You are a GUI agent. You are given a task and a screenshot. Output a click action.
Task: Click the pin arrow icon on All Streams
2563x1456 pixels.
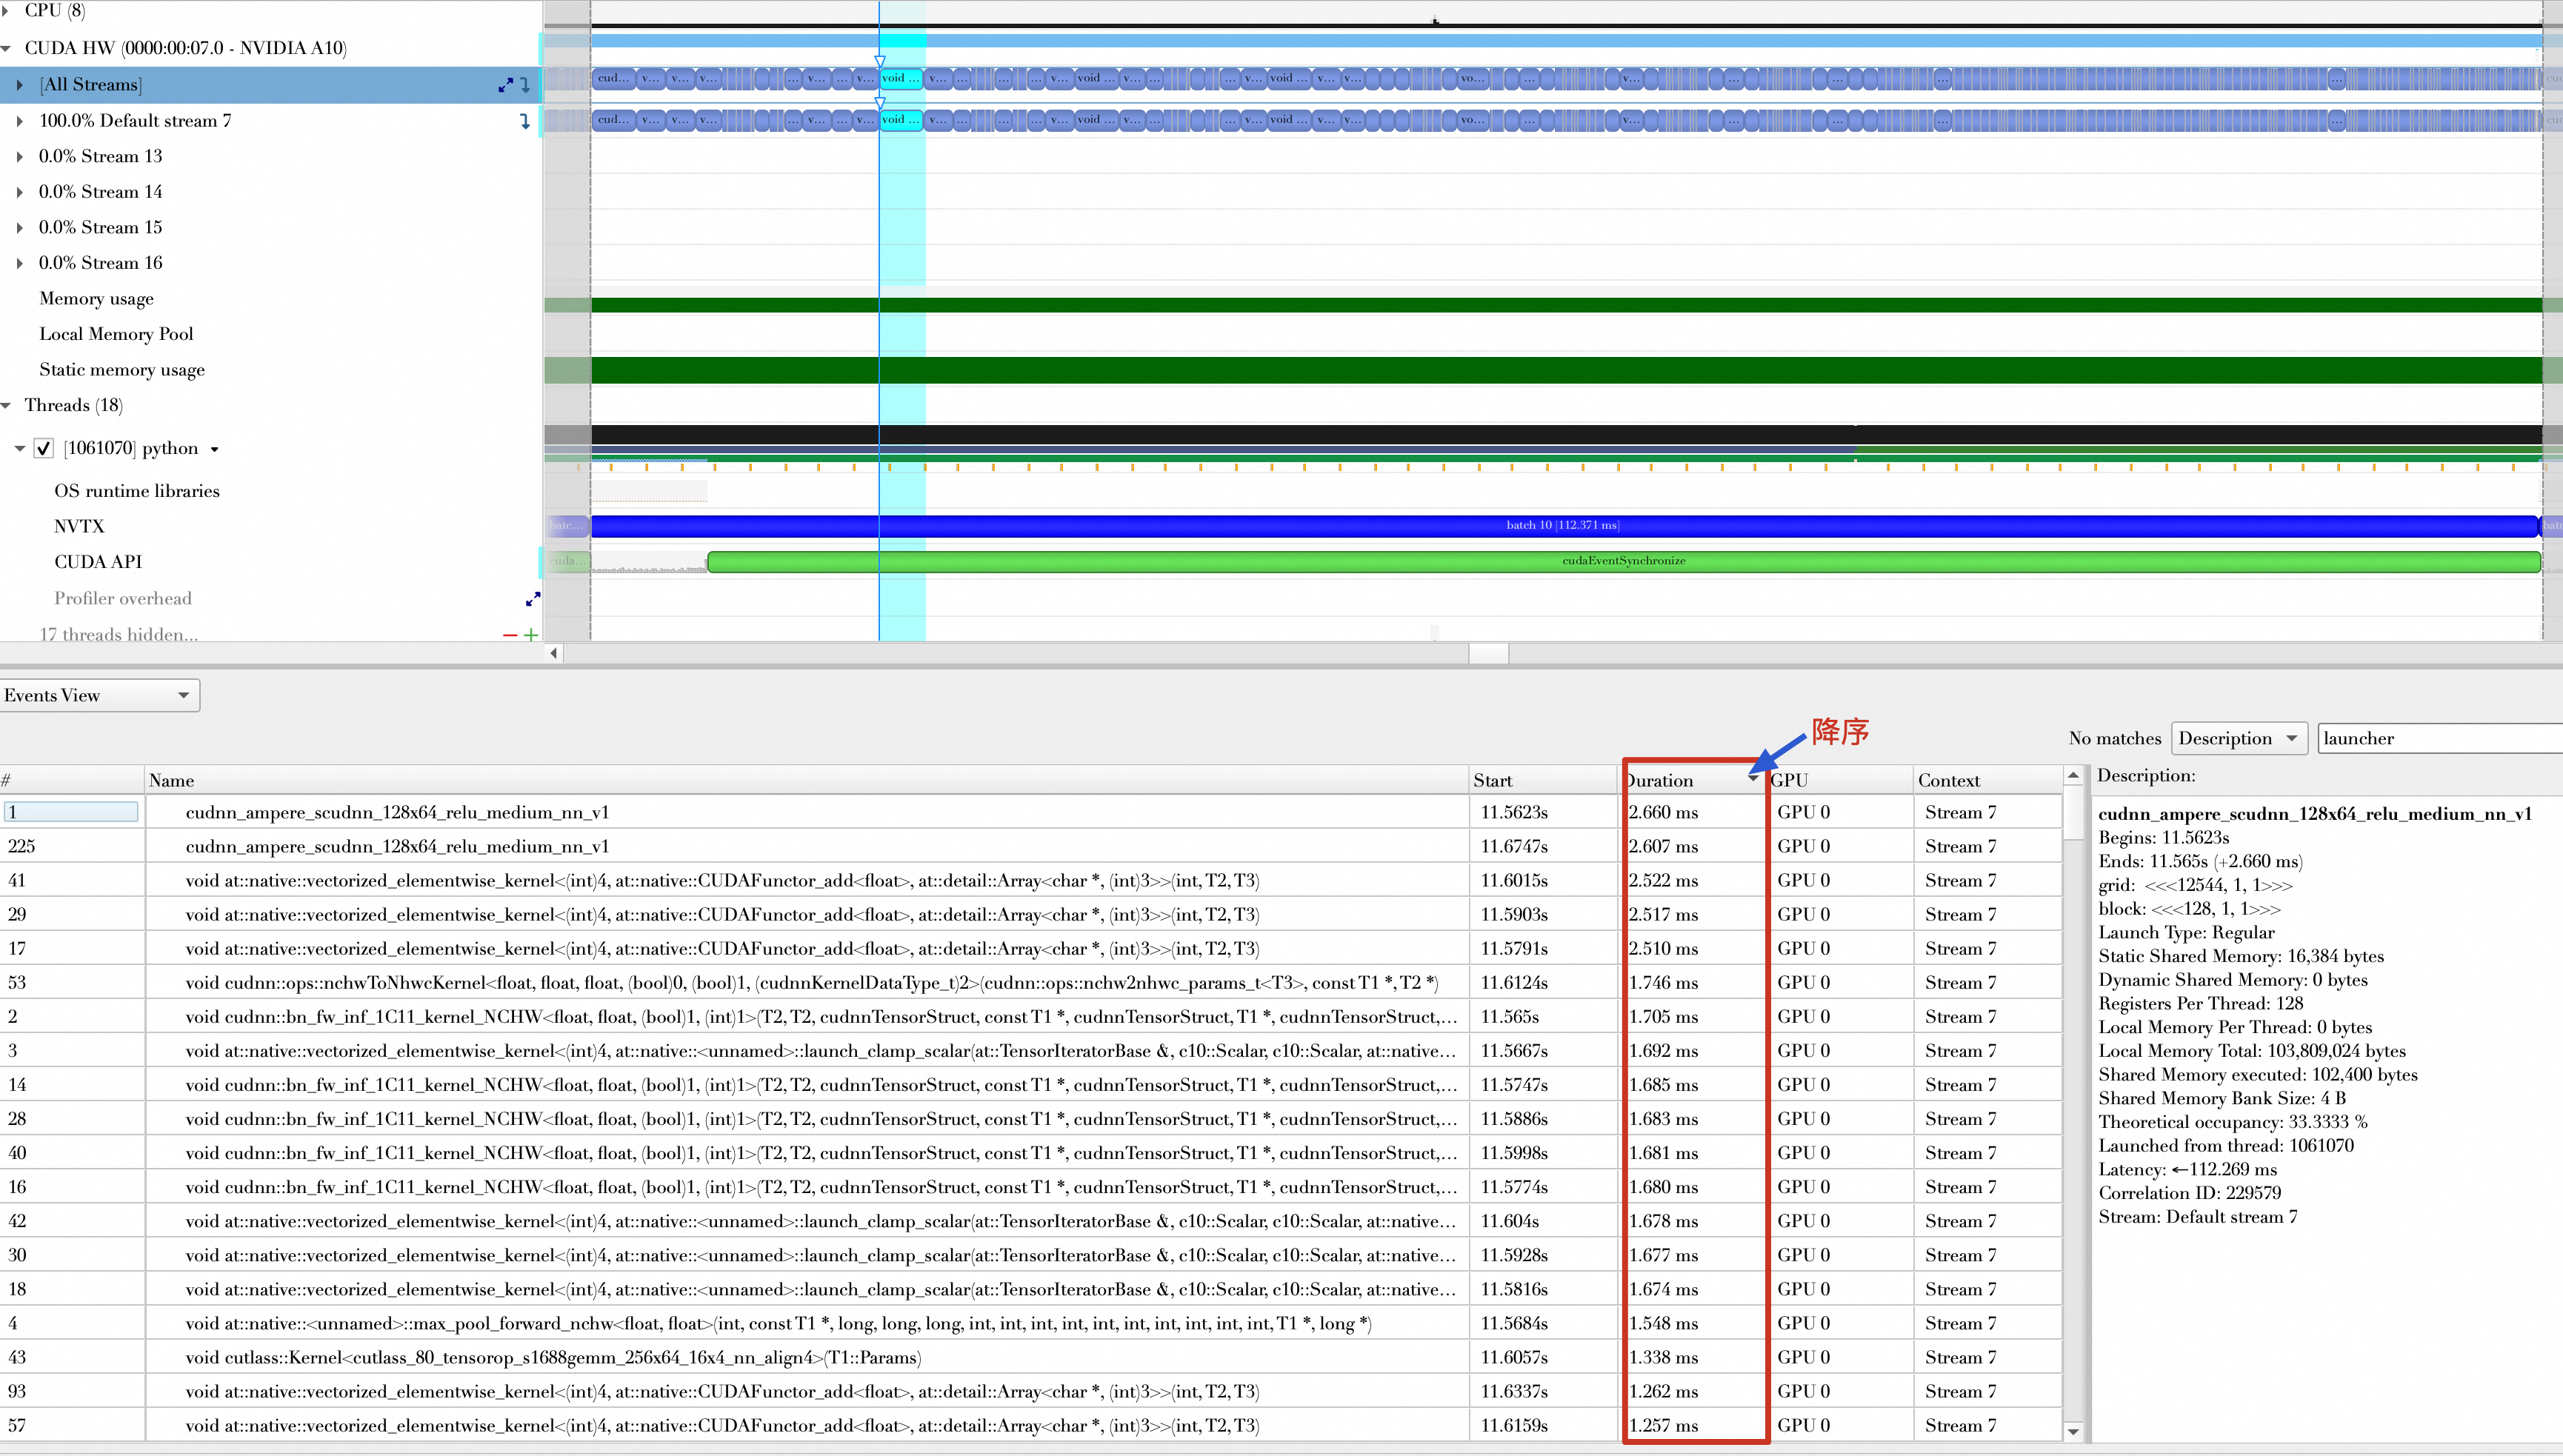click(x=525, y=85)
